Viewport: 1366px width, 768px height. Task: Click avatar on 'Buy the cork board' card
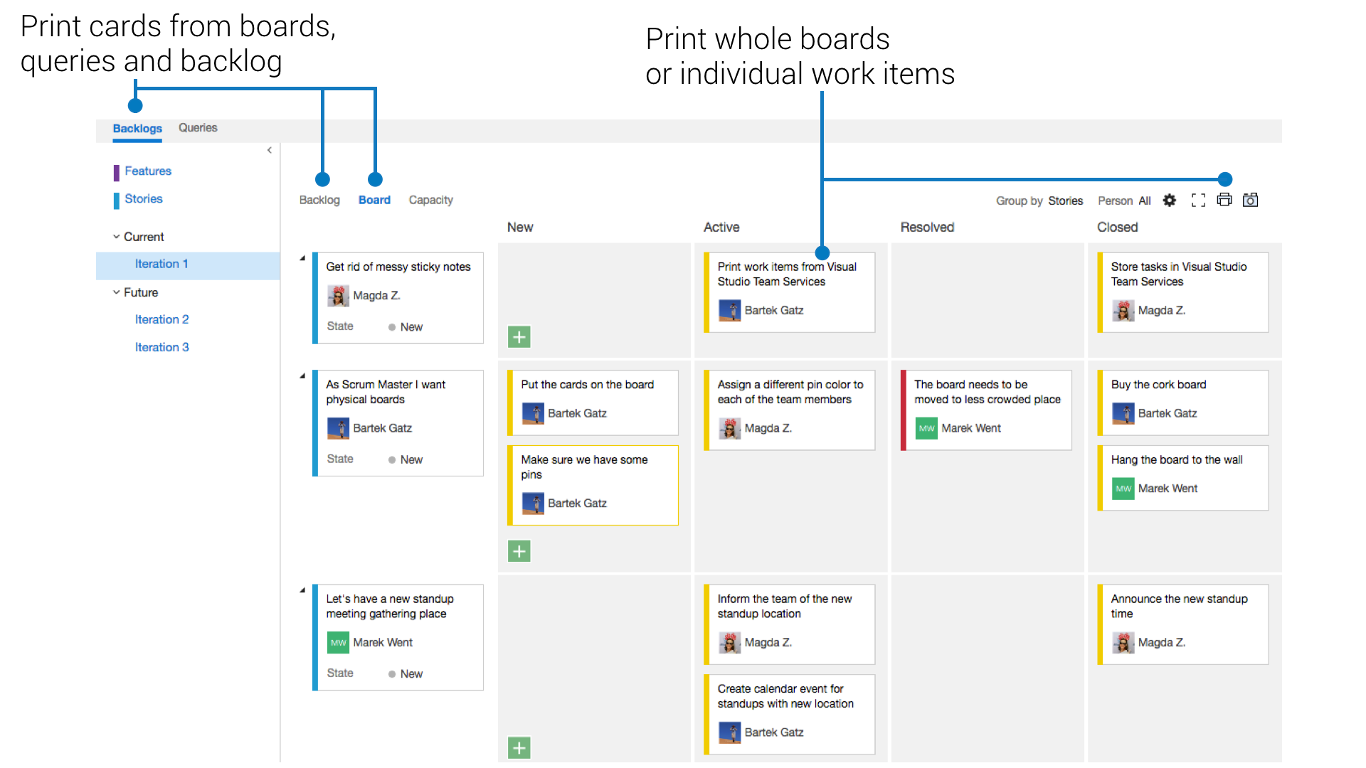[x=1123, y=413]
